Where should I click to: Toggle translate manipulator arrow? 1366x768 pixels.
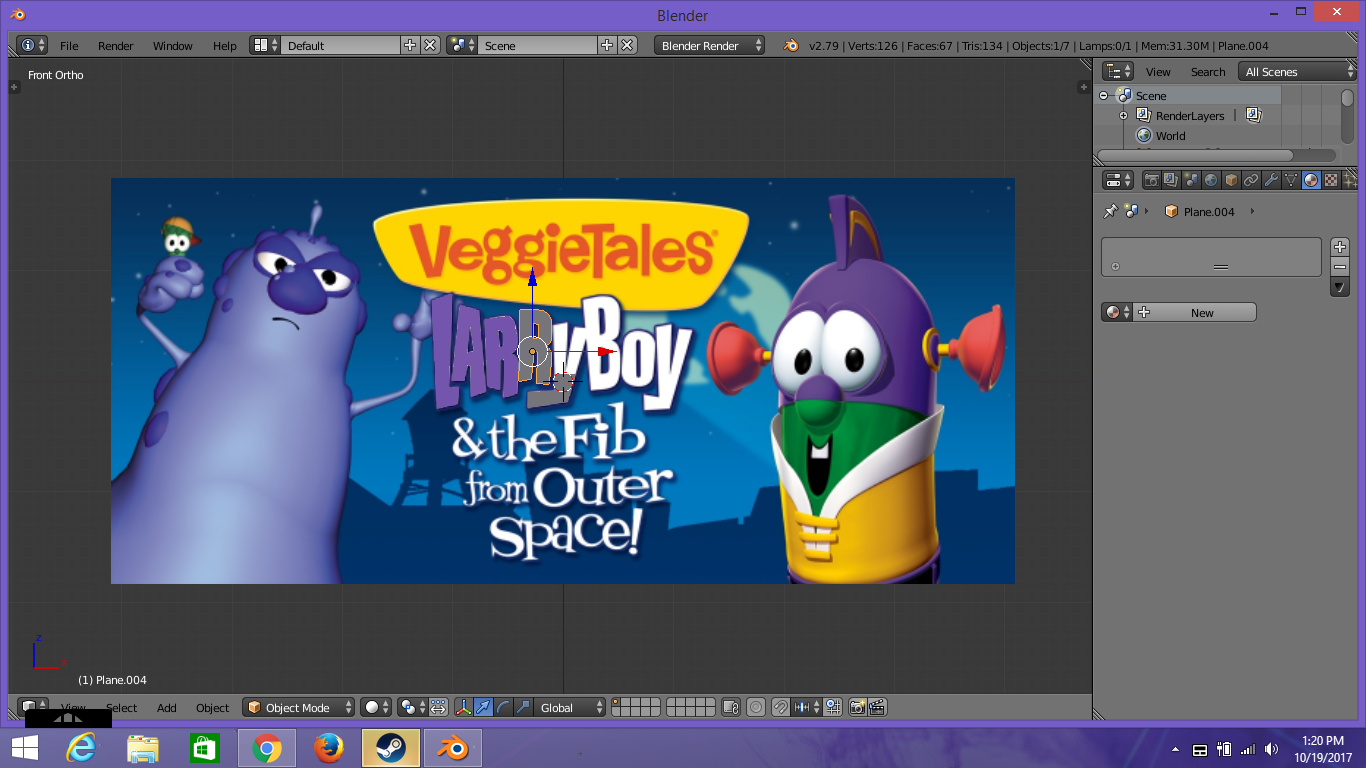(484, 707)
